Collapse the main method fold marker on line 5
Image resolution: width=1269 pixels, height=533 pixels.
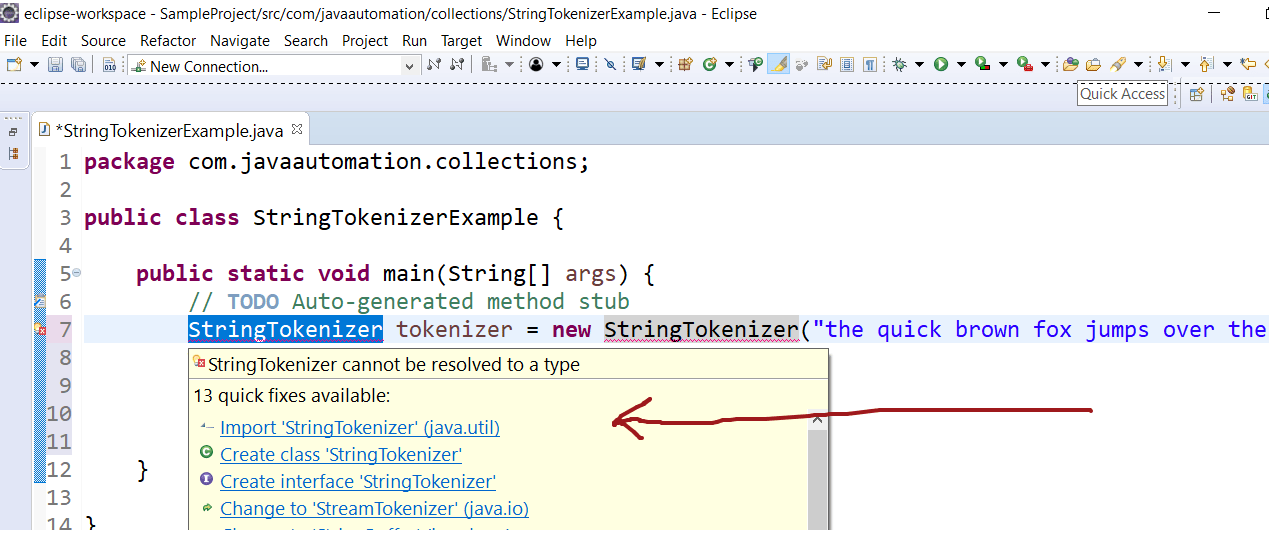pos(77,273)
